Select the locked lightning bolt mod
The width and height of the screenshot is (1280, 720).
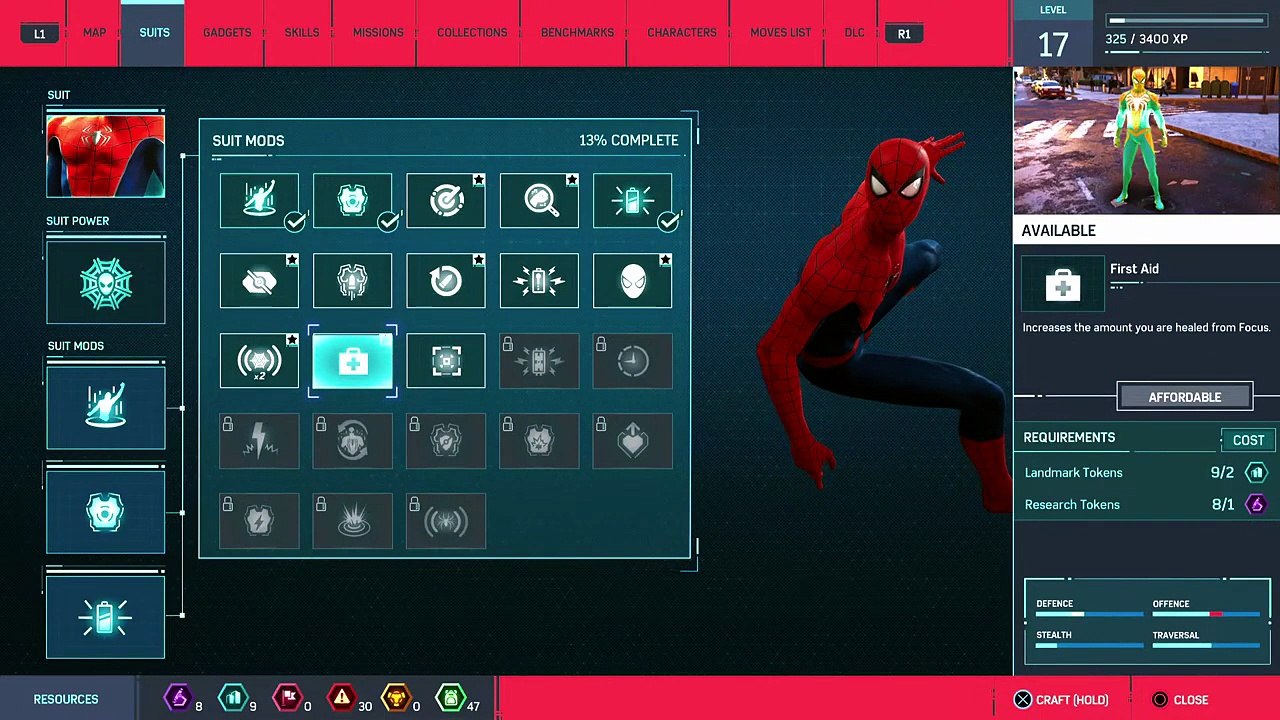coord(259,441)
